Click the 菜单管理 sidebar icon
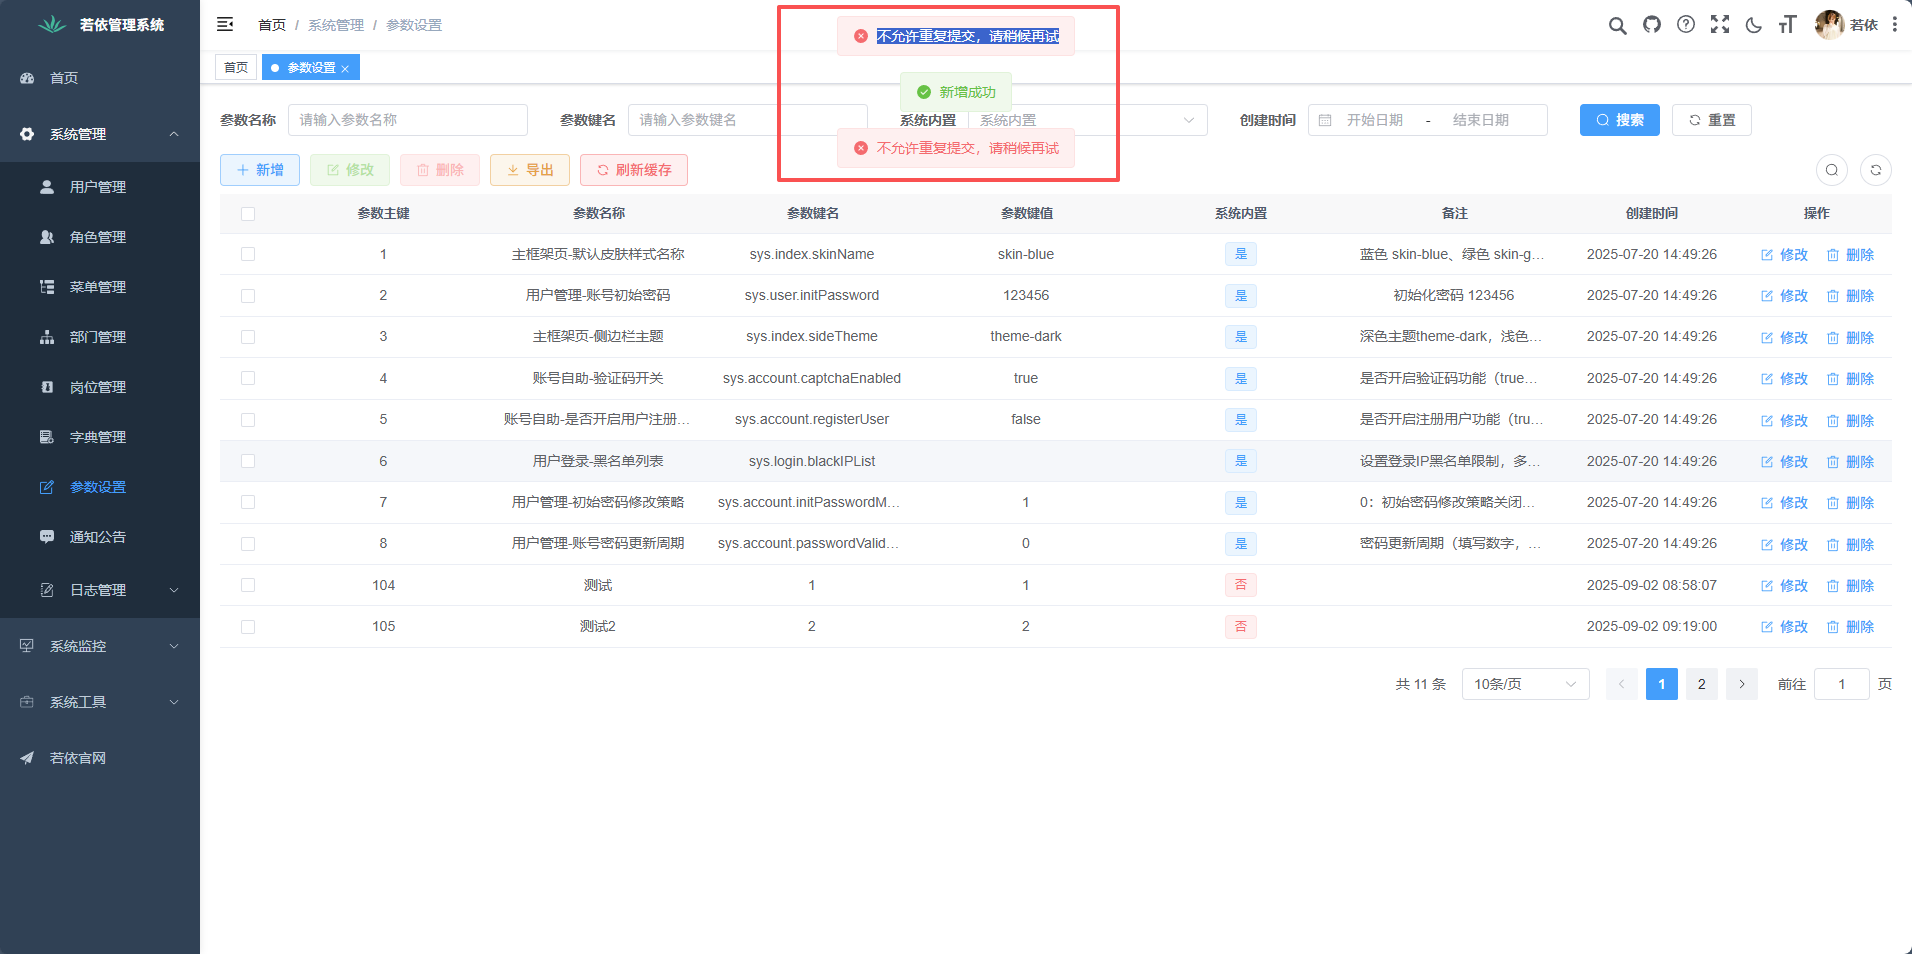Screen dimensions: 1912x954 tap(47, 287)
